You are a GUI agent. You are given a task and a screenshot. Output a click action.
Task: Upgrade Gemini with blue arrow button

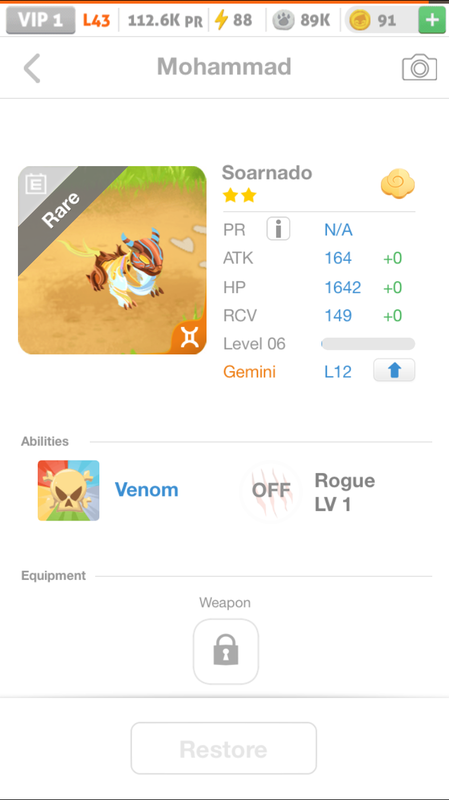394,370
